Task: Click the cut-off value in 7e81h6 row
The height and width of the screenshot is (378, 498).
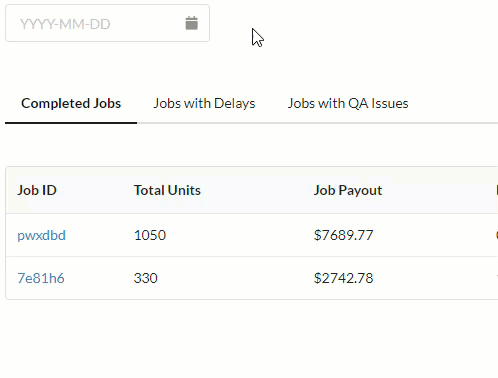Action: (x=497, y=276)
